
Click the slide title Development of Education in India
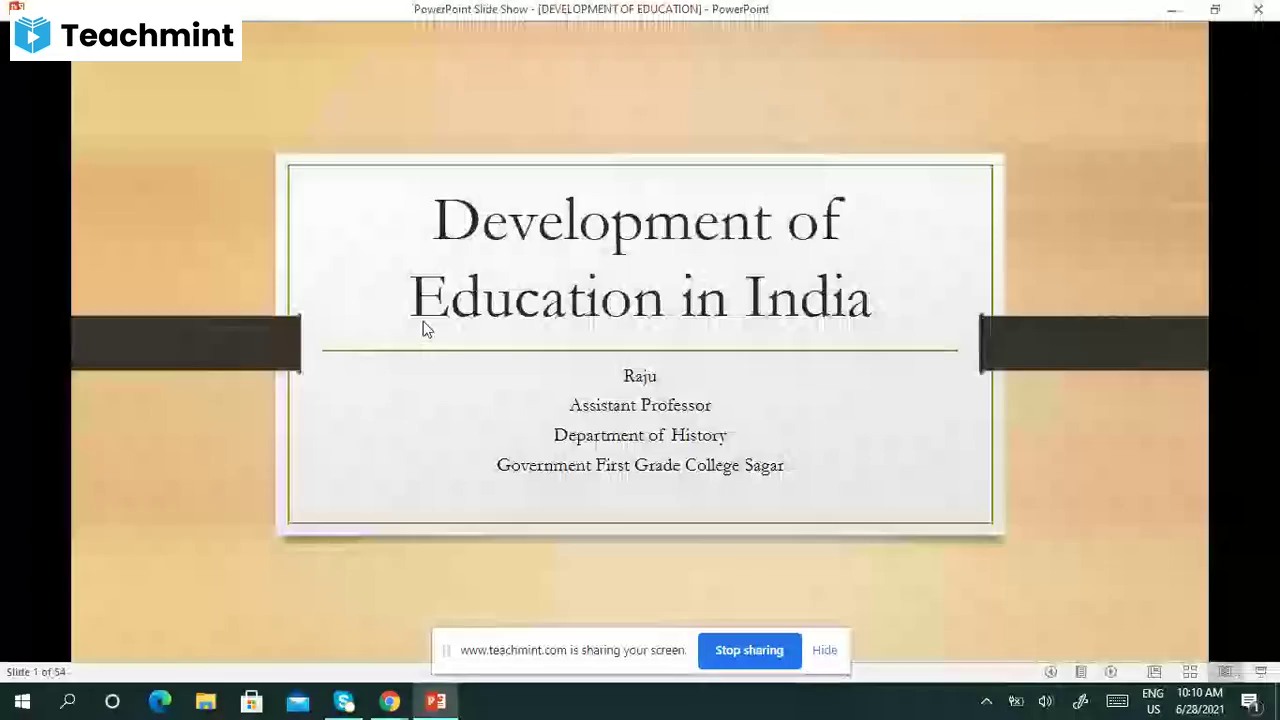[x=640, y=258]
